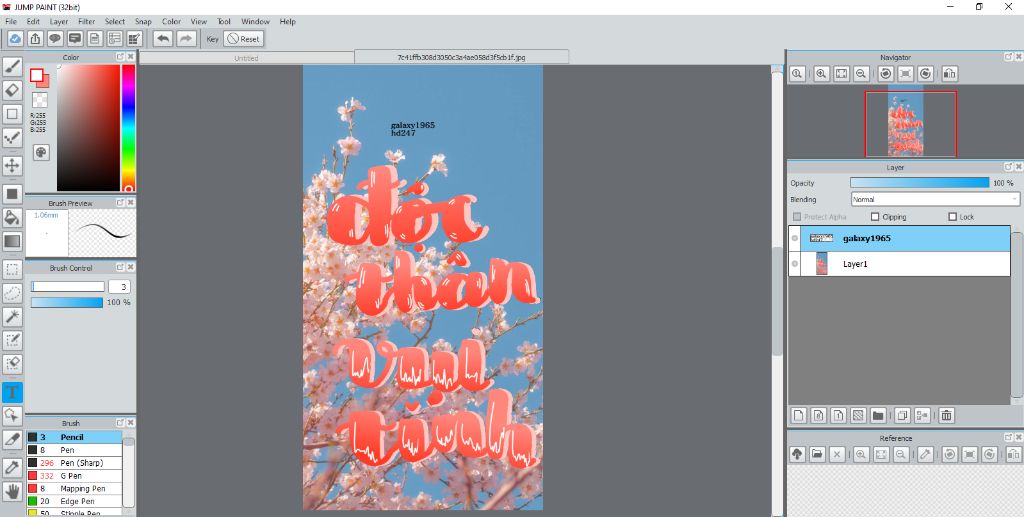
Task: Click Navigator fit to window icon
Action: (841, 74)
